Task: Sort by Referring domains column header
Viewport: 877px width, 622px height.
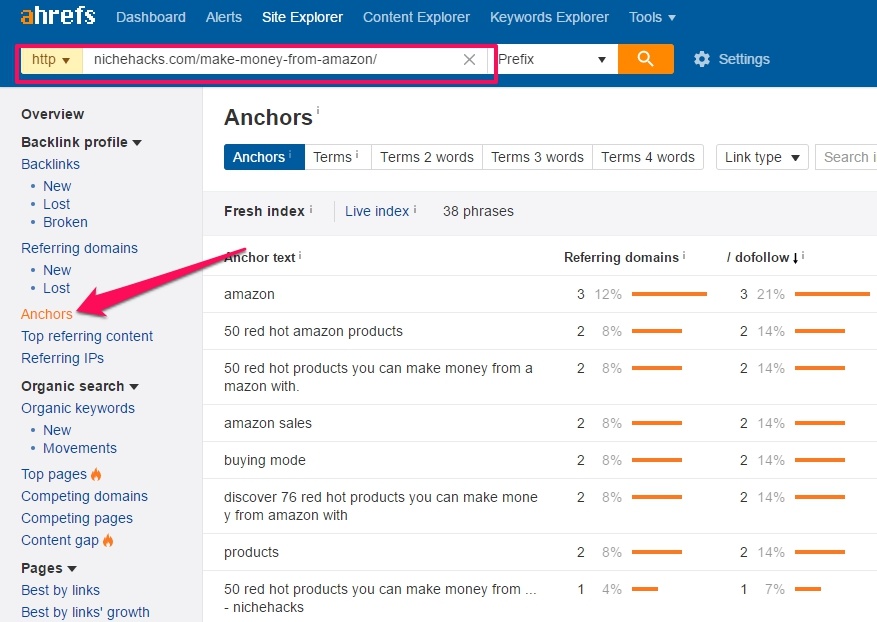Action: click(x=621, y=257)
